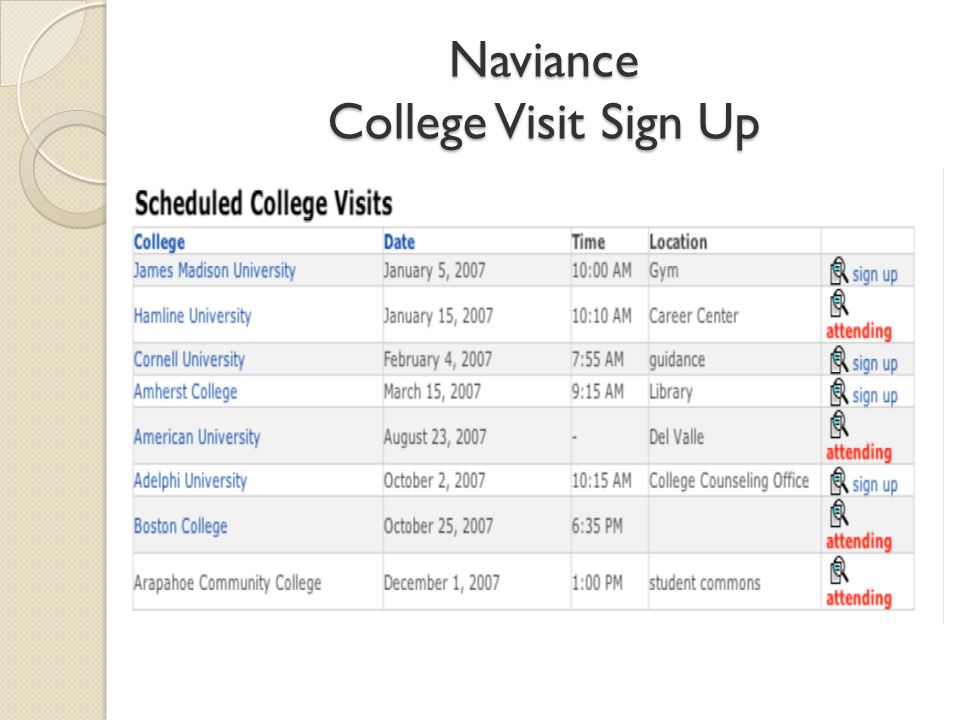Open the Cornell University college page

tap(189, 359)
